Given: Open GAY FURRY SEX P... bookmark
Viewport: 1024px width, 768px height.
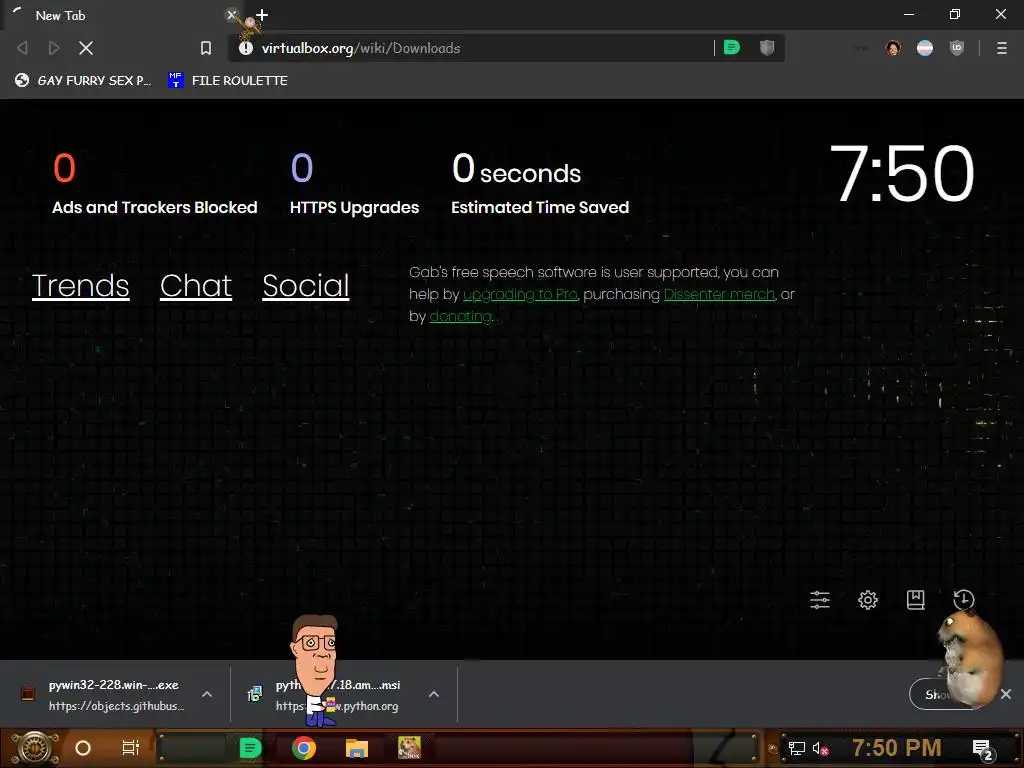Looking at the screenshot, I should point(83,80).
